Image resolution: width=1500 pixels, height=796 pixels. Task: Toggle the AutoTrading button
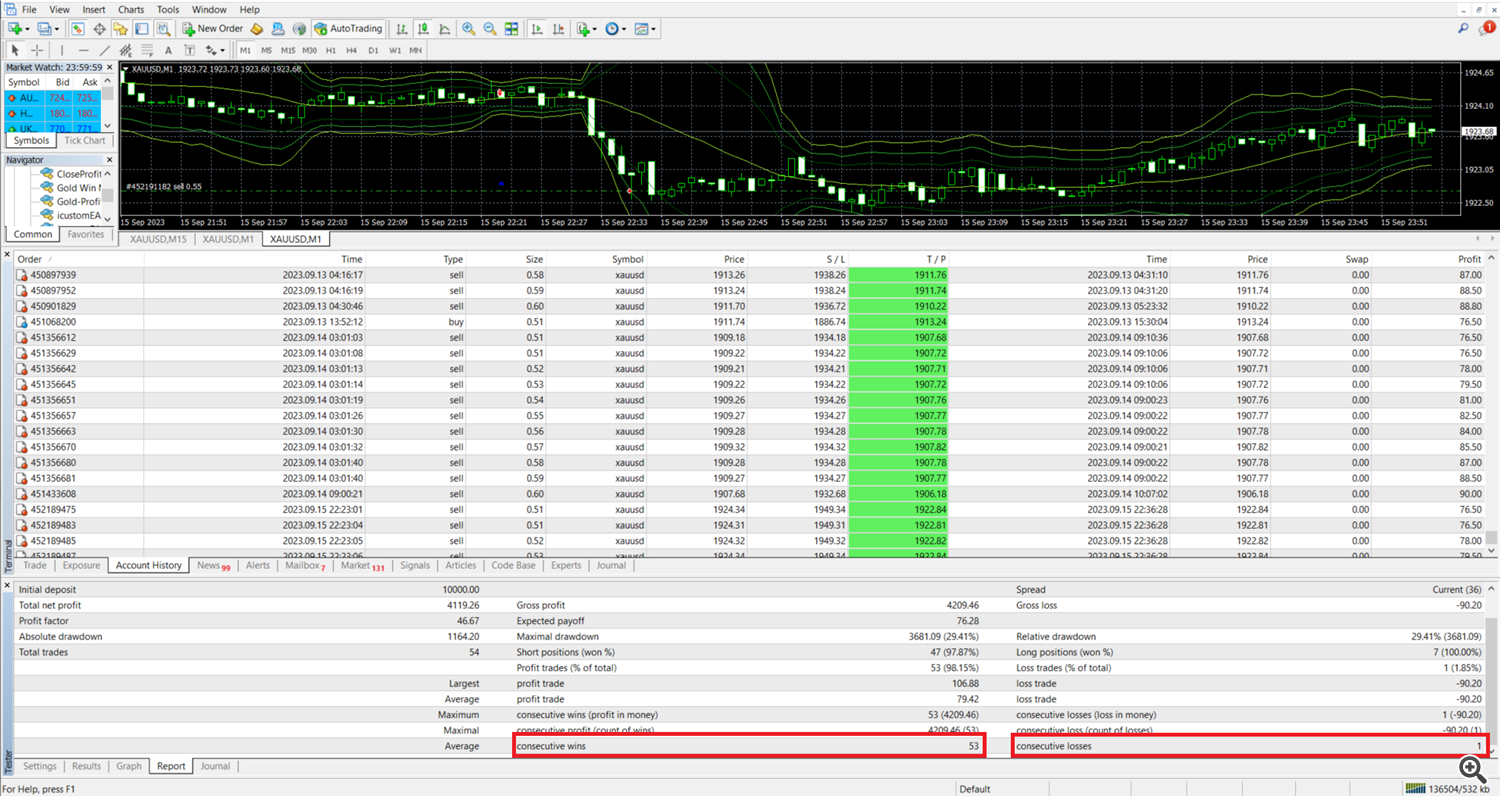click(x=348, y=29)
